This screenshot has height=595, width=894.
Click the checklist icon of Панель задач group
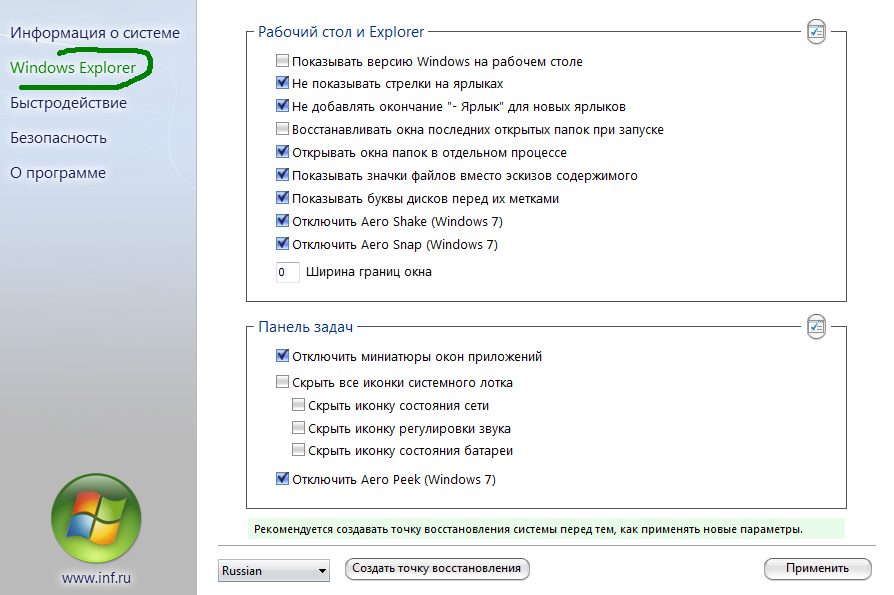point(816,327)
